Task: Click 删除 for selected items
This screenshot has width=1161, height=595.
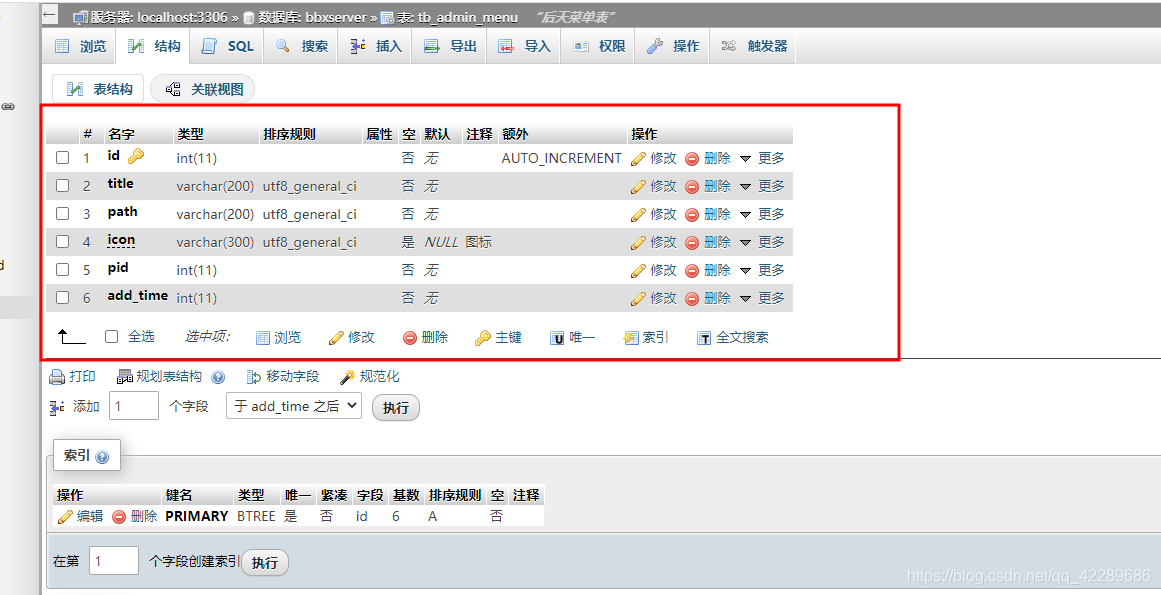Action: [x=425, y=337]
